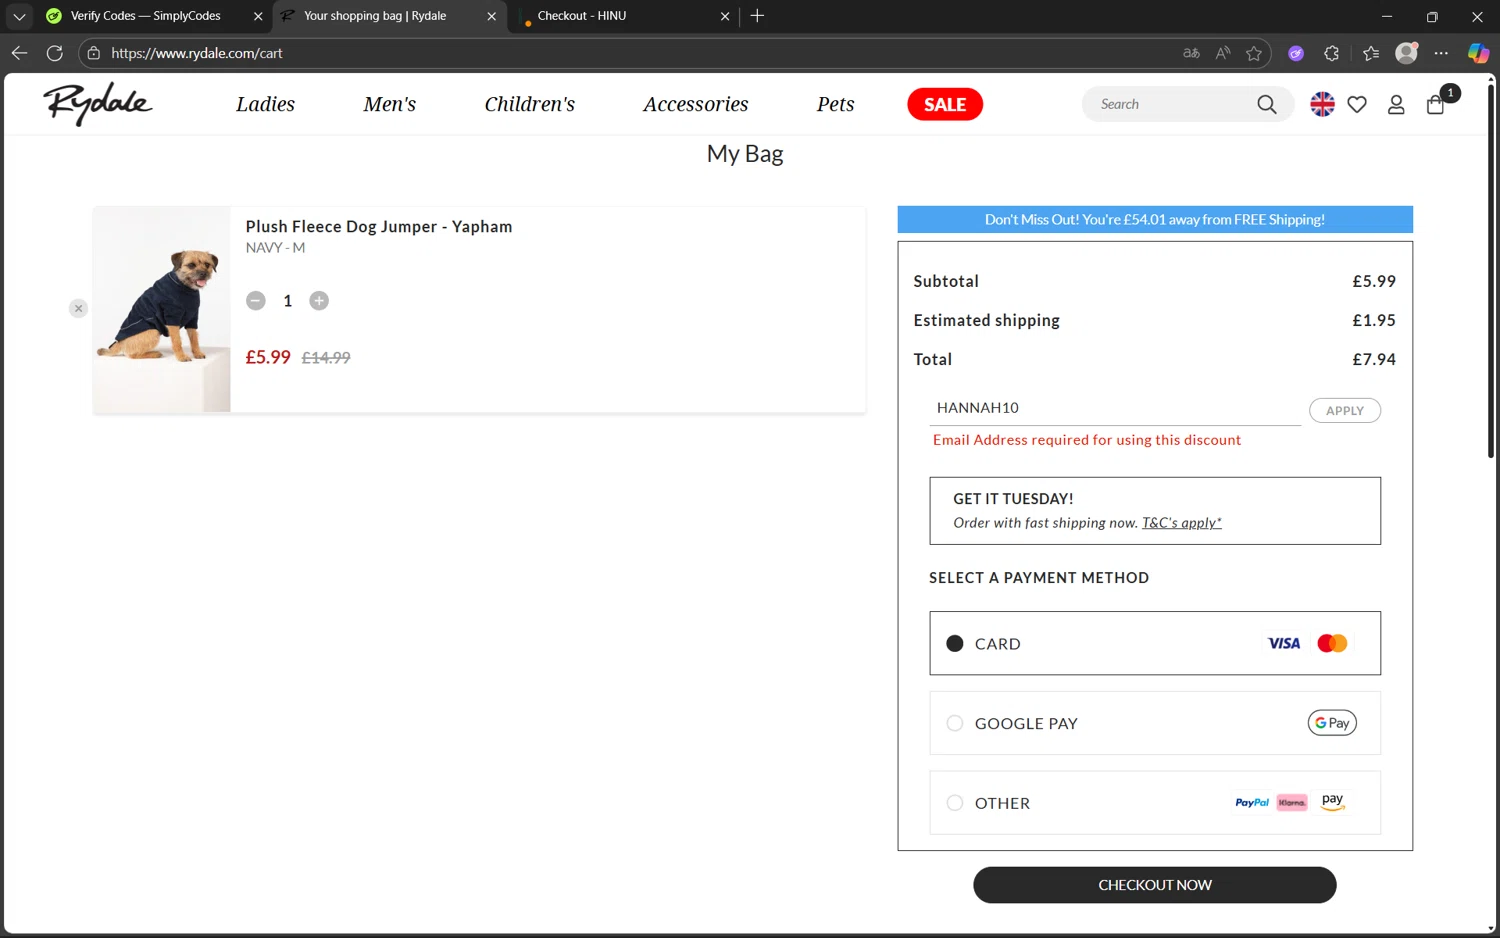Screen dimensions: 1500x938
Task: Click the Rydale logo
Action: pos(98,104)
